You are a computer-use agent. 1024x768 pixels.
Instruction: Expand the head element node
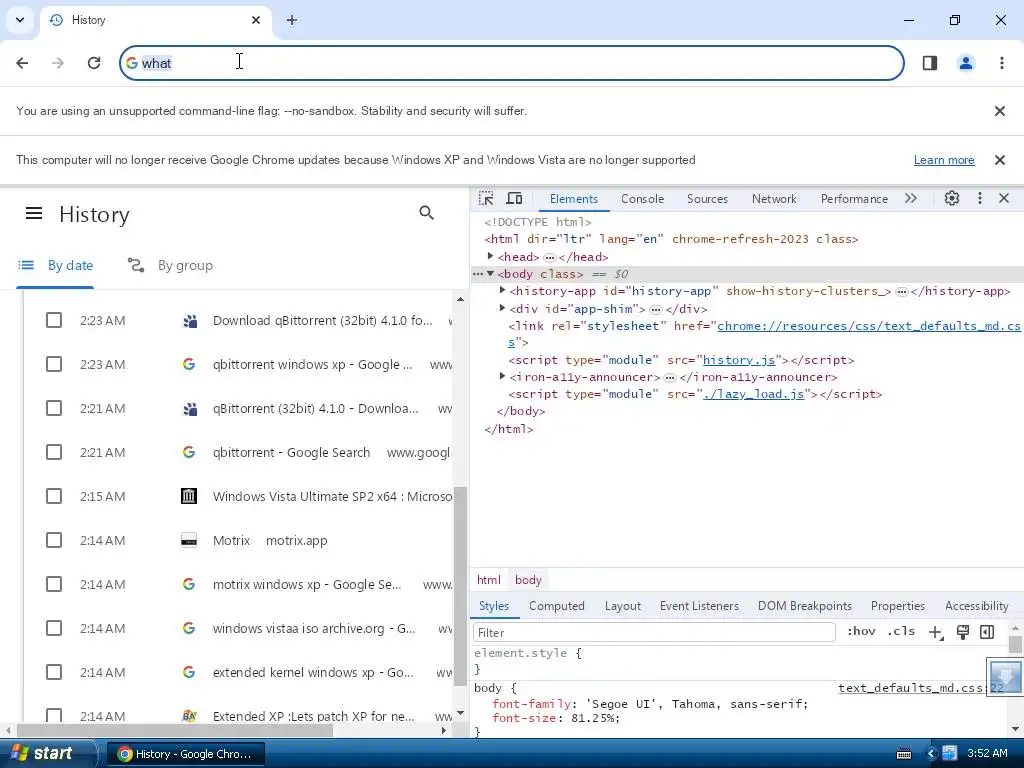point(490,256)
